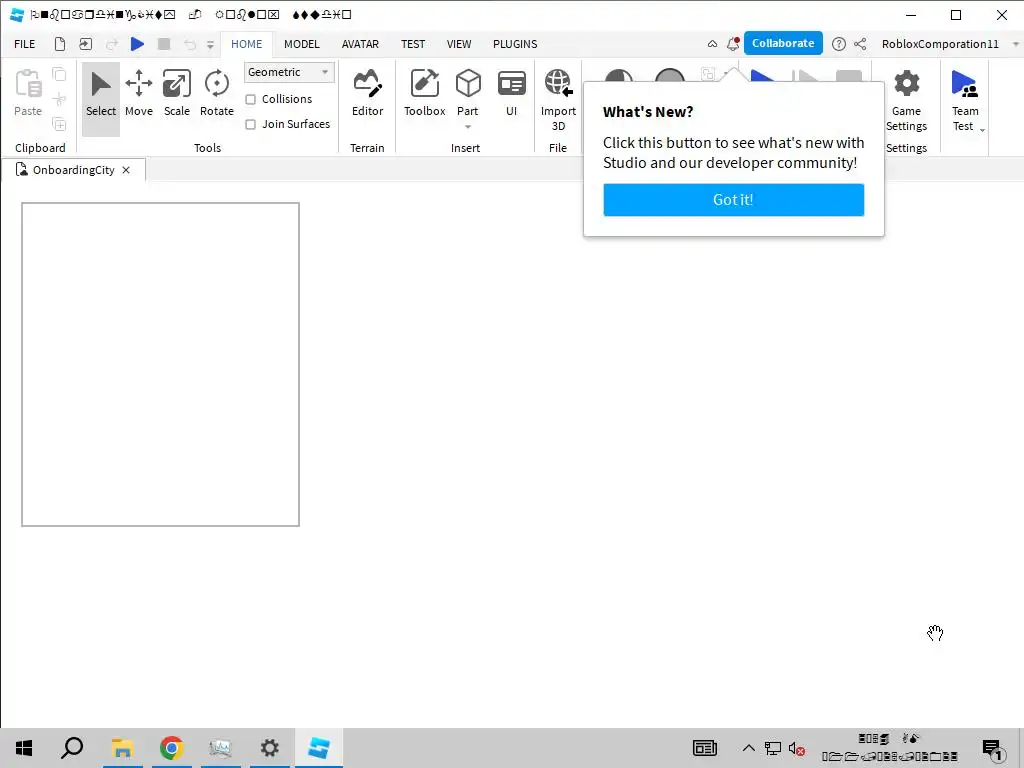Open File Explorer from taskbar
The width and height of the screenshot is (1024, 768).
pyautogui.click(x=122, y=748)
